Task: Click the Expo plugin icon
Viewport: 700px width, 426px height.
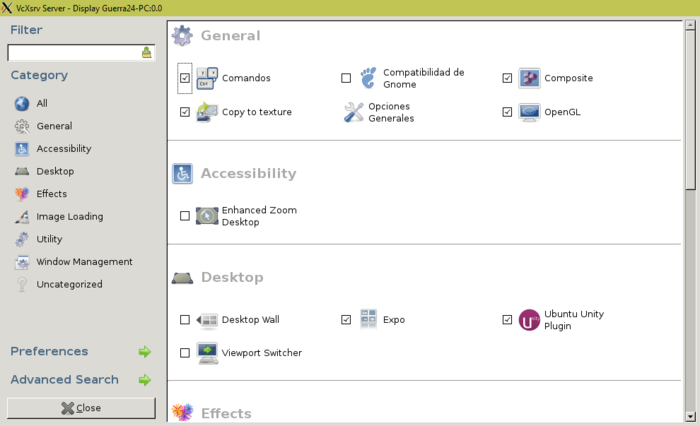Action: (368, 320)
